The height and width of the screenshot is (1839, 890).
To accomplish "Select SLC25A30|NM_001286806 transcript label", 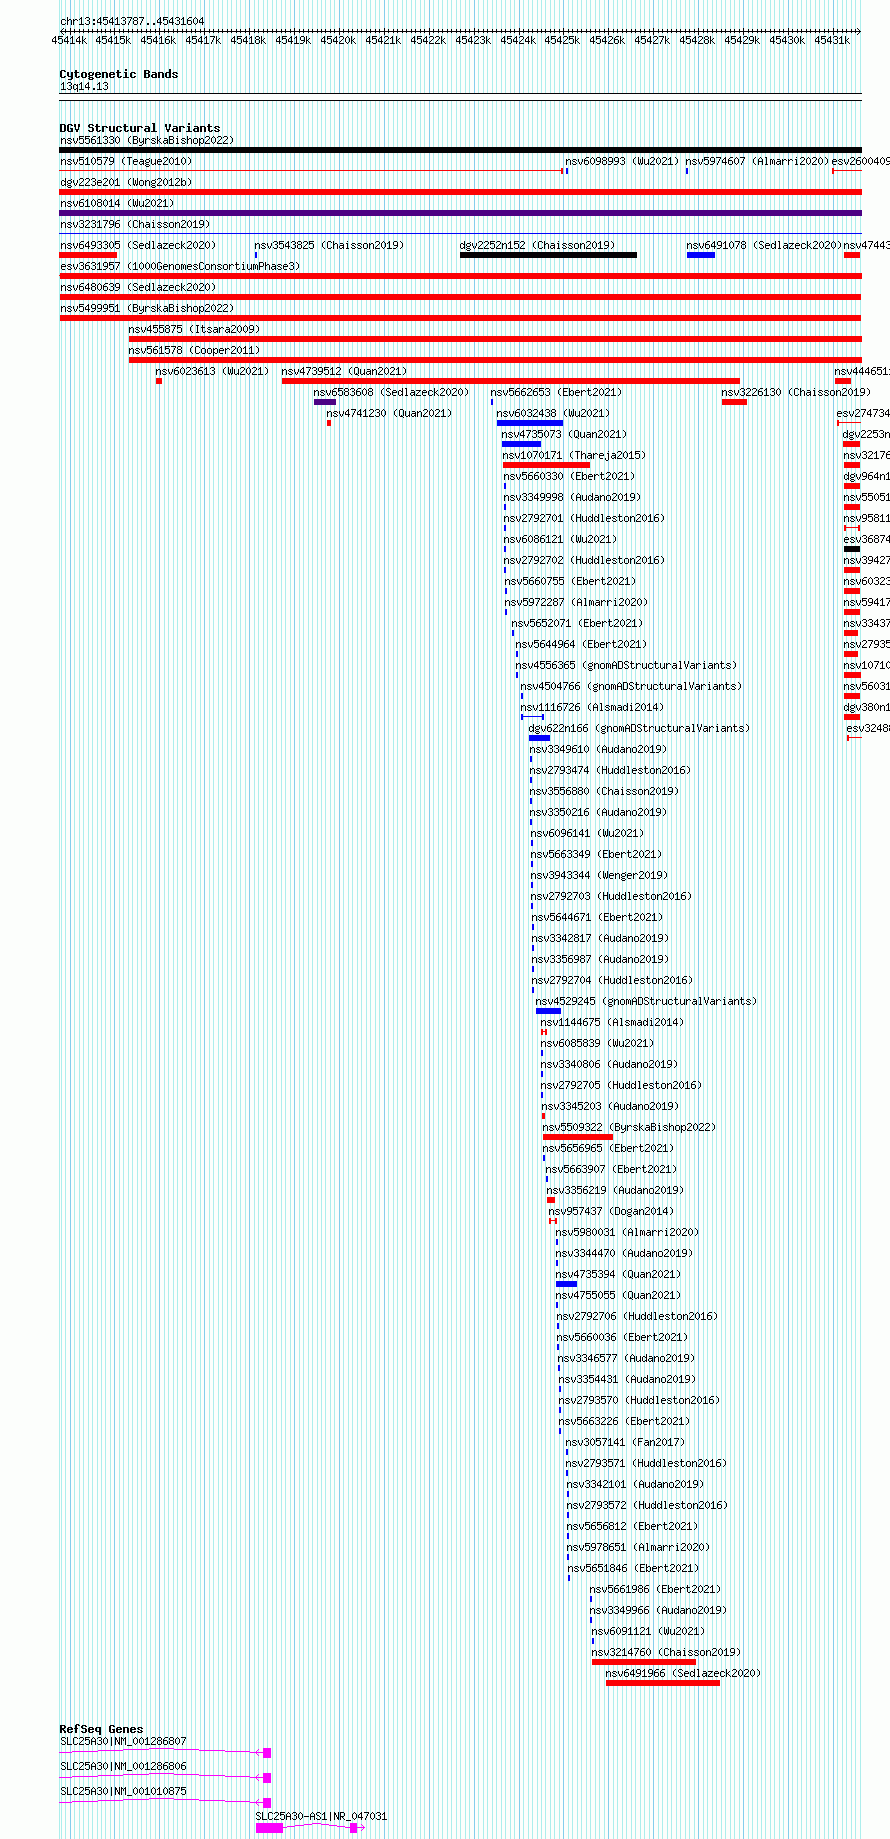I will pyautogui.click(x=123, y=1766).
